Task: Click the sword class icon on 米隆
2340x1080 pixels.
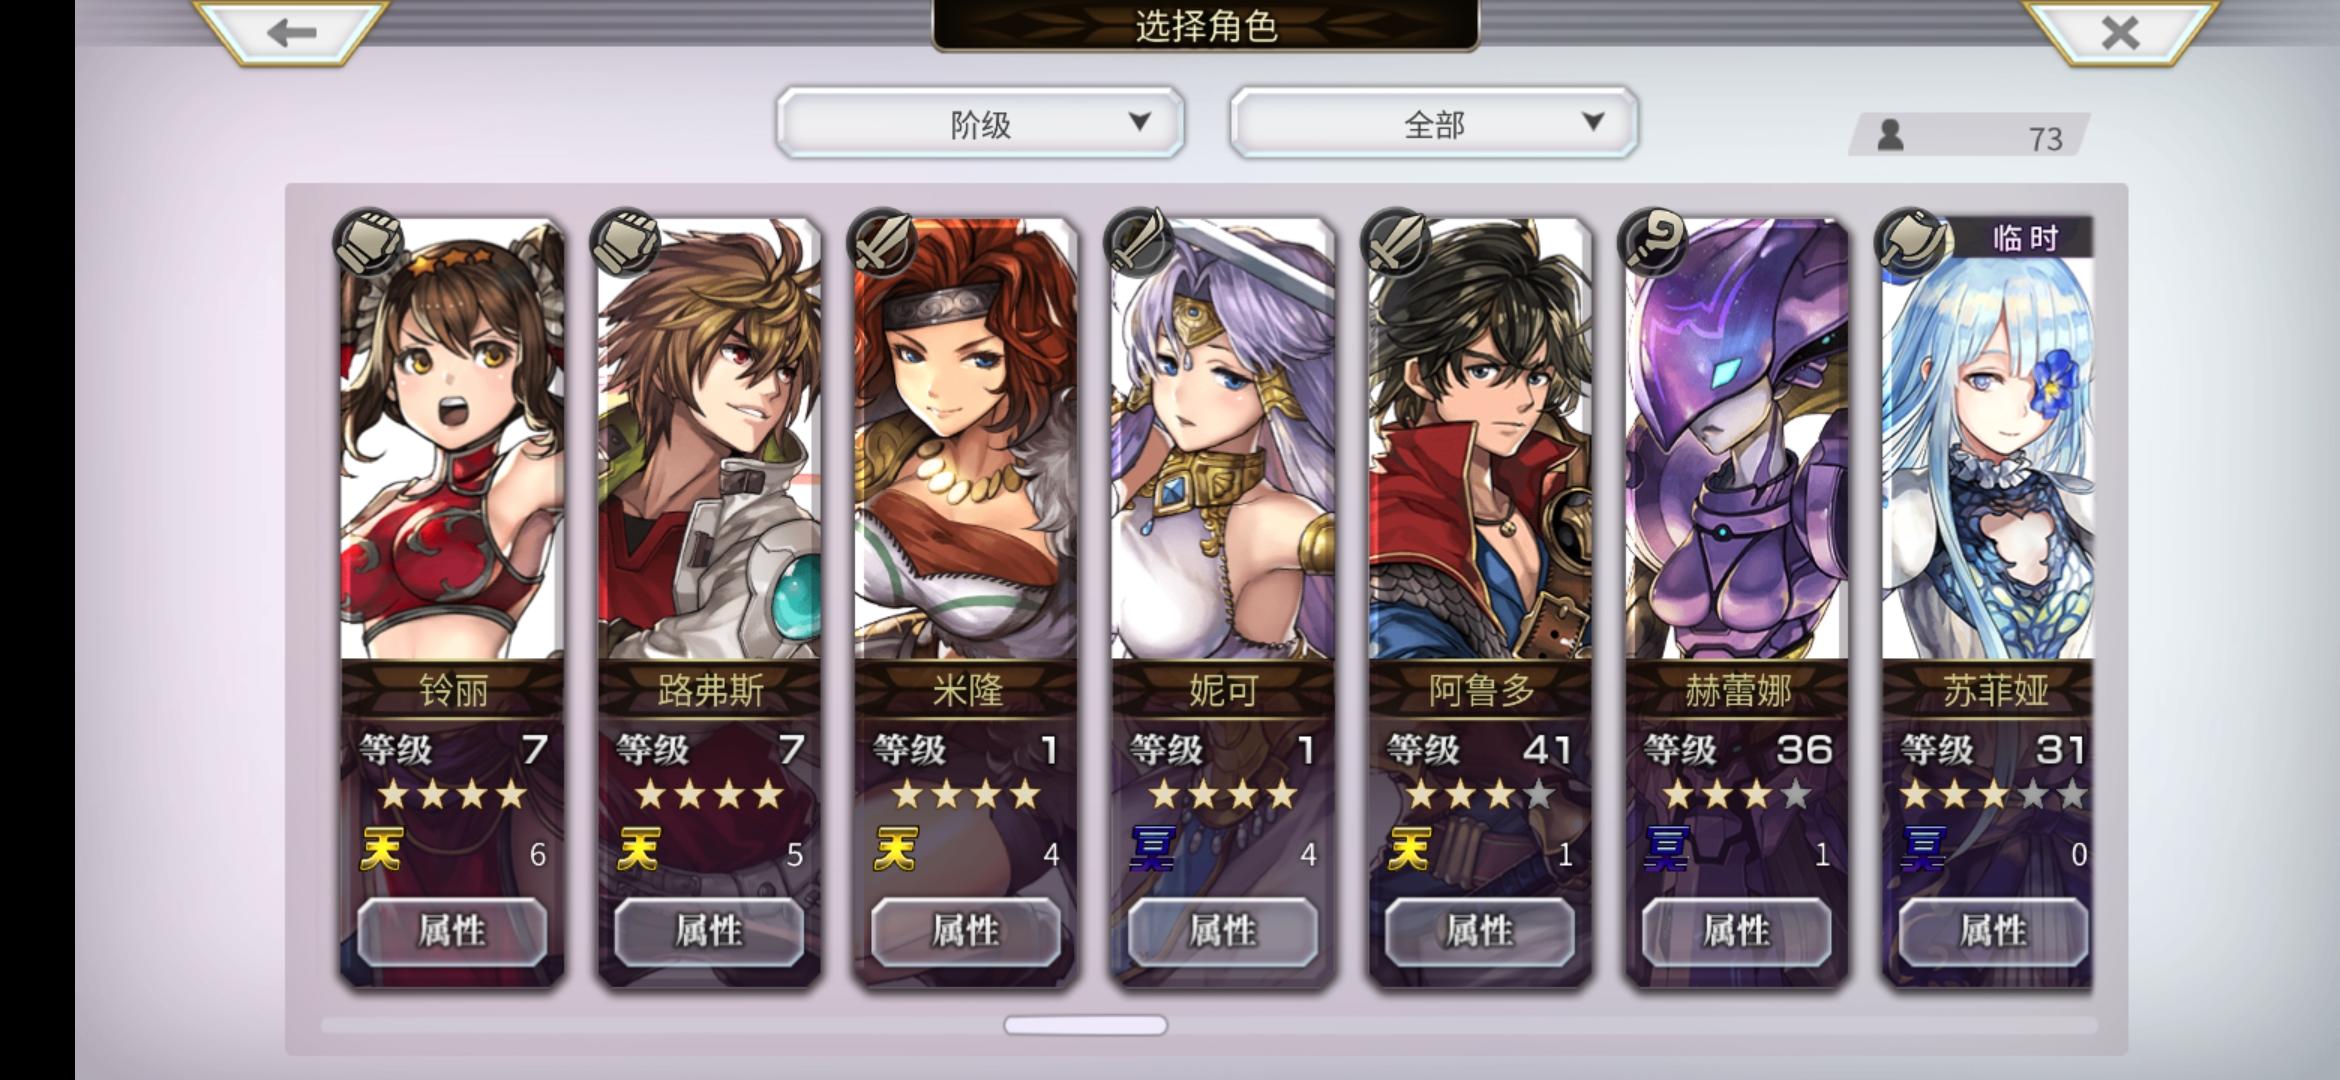Action: [882, 242]
